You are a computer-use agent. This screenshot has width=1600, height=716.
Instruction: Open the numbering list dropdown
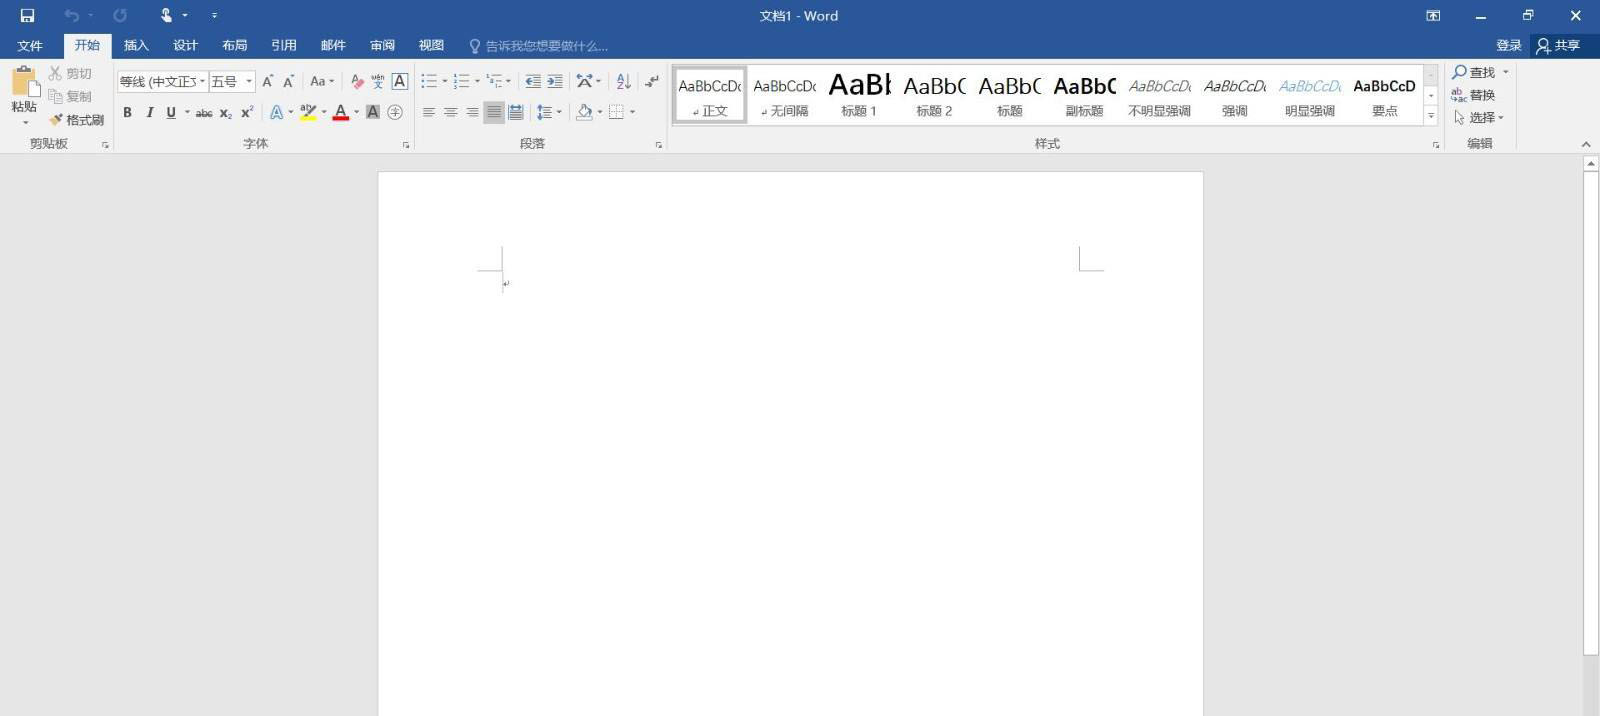coord(477,81)
